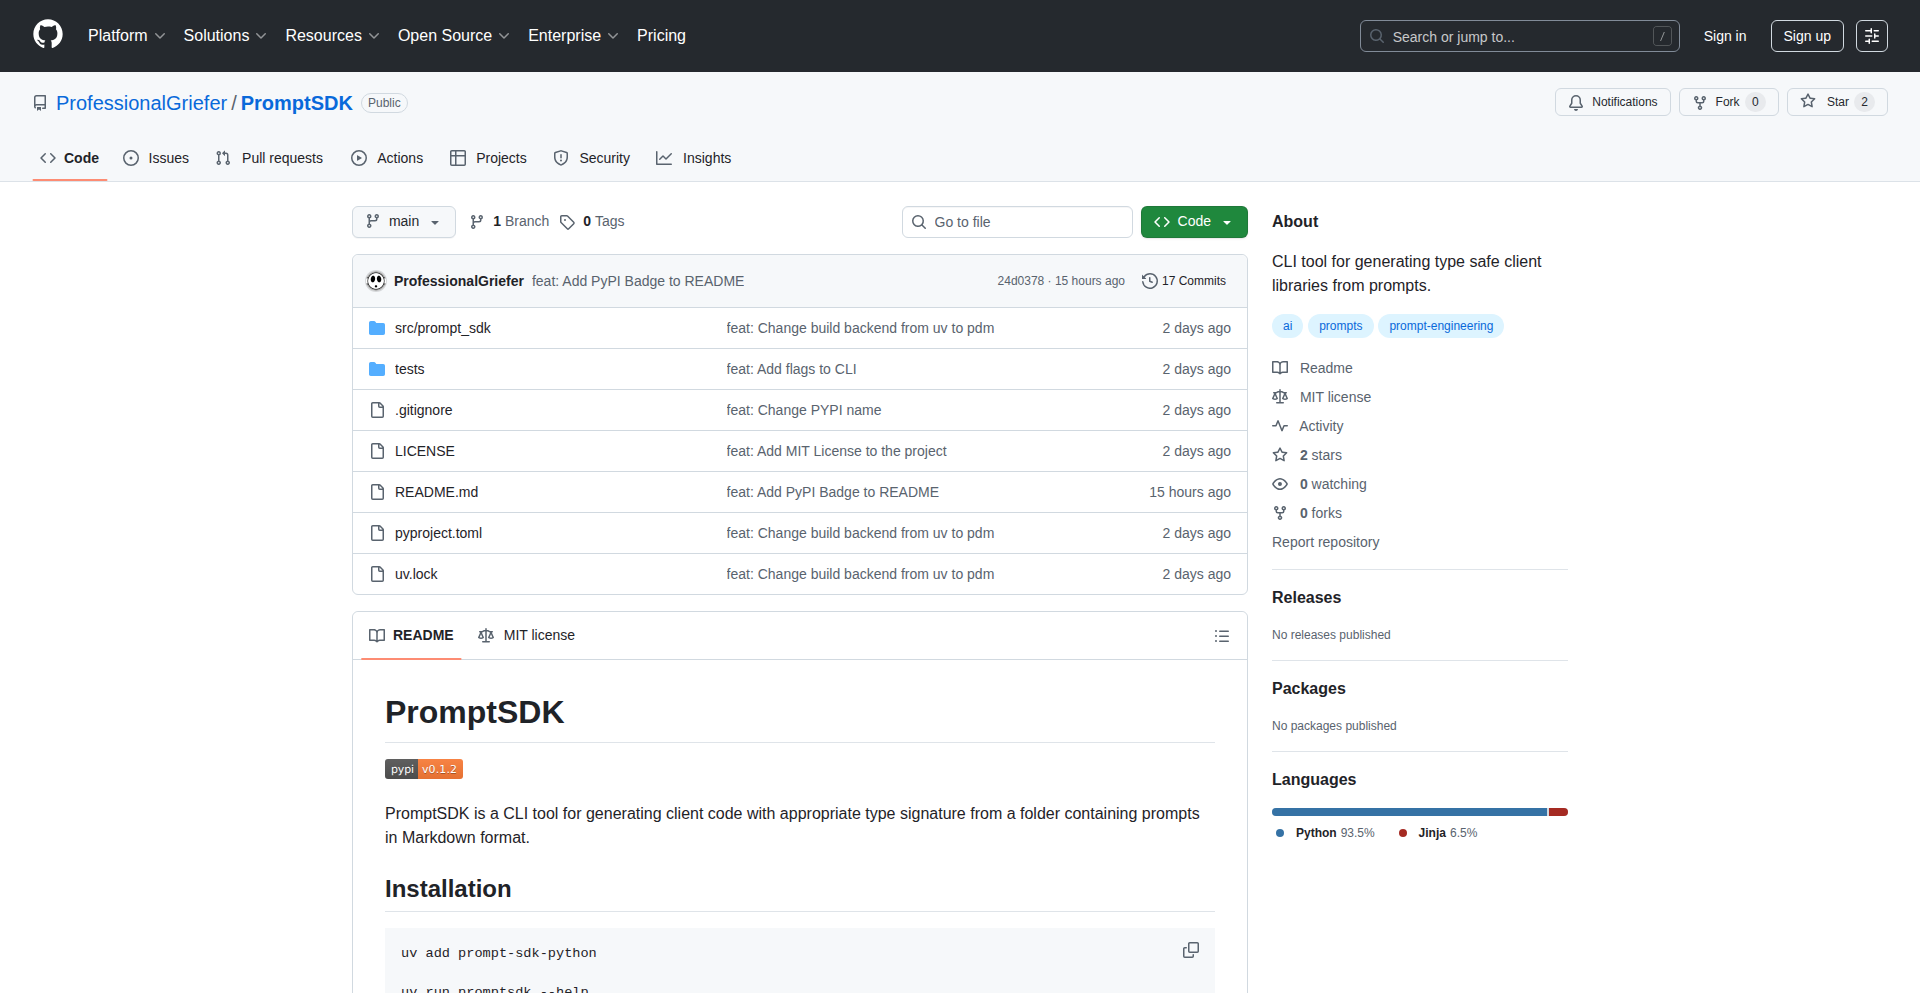
Task: Click the Sign up button
Action: pyautogui.click(x=1806, y=36)
